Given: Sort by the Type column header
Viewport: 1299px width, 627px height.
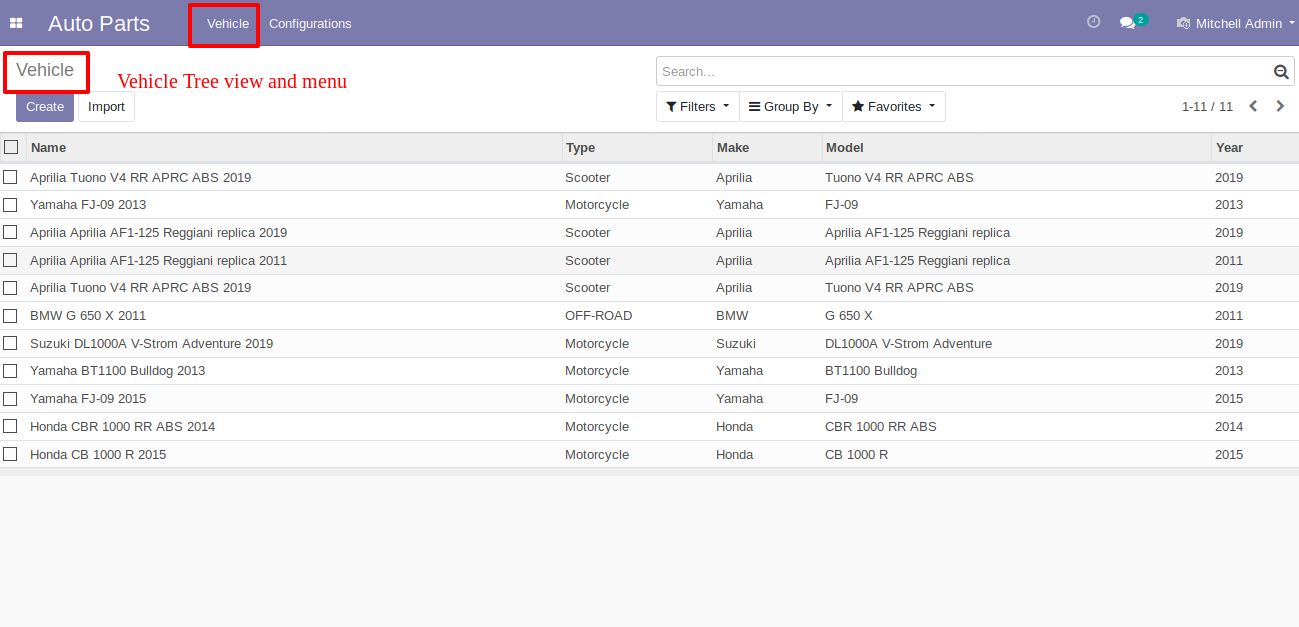Looking at the screenshot, I should [x=637, y=147].
